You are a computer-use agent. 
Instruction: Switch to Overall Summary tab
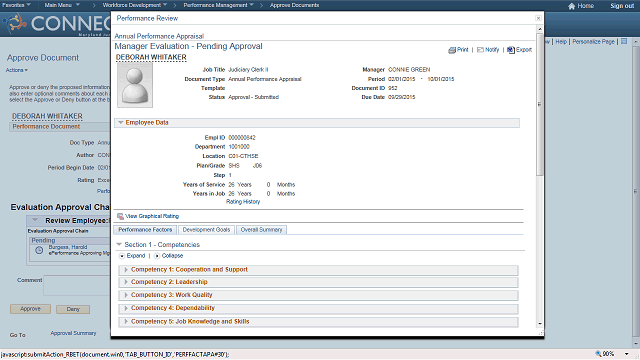261,230
